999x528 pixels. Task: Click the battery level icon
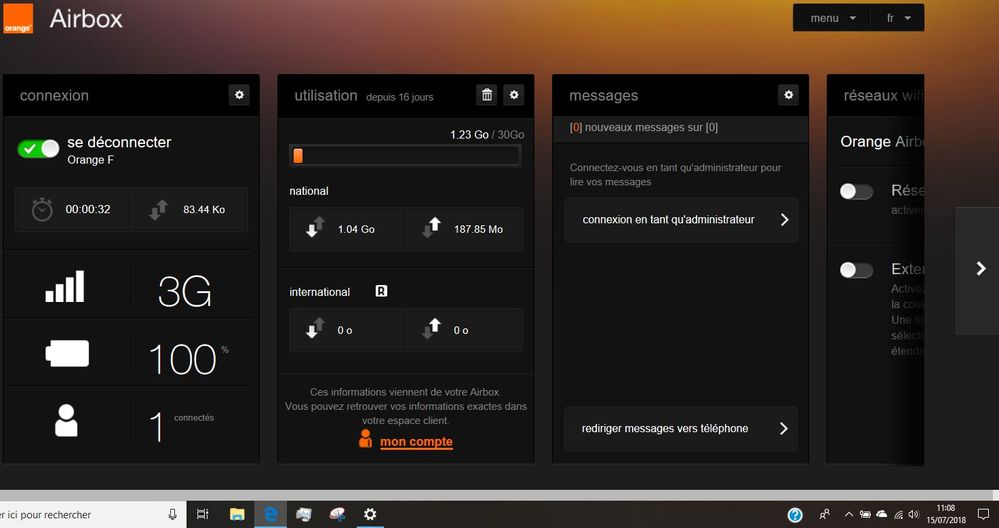coord(67,354)
